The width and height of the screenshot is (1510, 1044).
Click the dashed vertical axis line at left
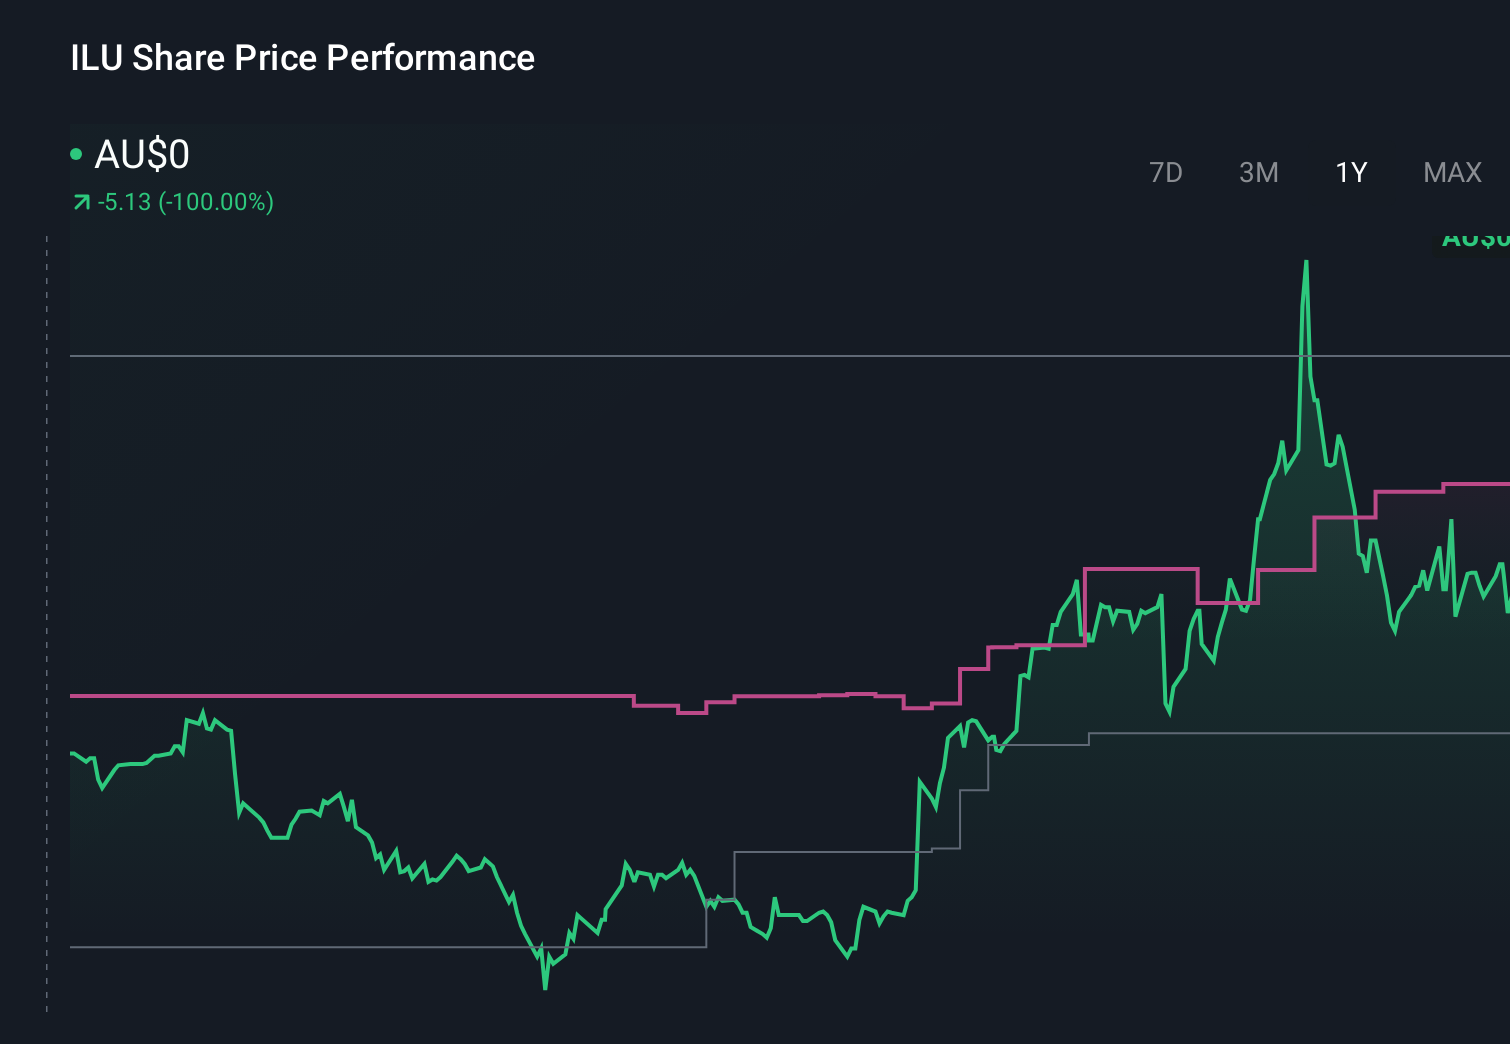[47, 620]
